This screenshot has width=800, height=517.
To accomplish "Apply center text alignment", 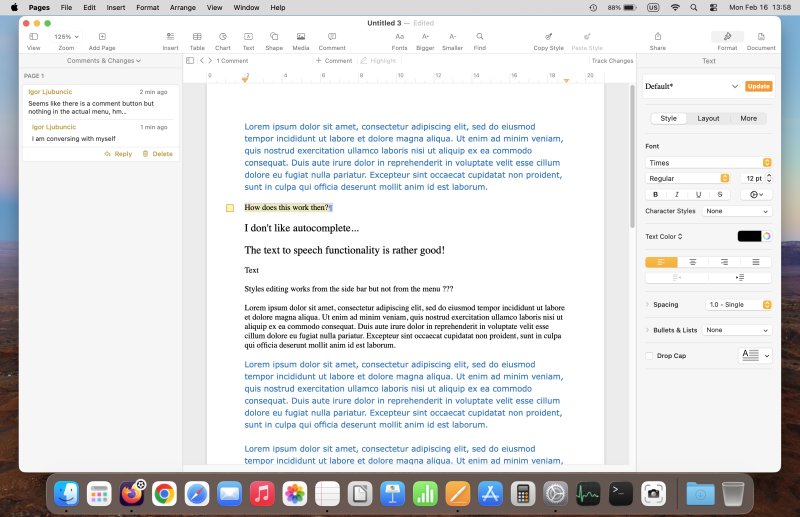I will (692, 262).
